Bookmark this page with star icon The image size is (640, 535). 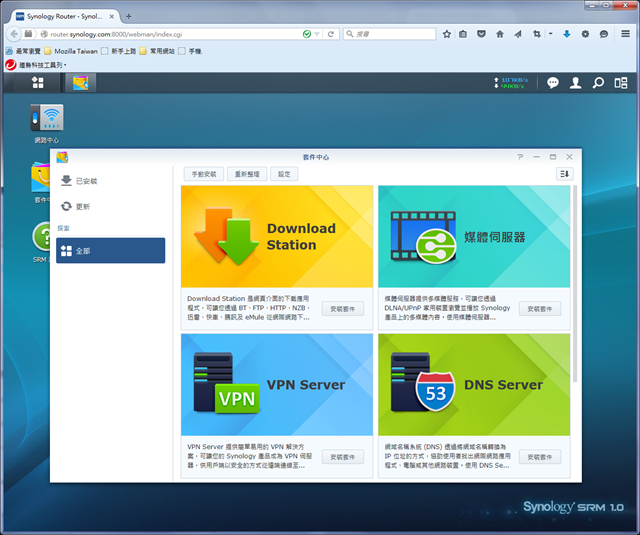pyautogui.click(x=447, y=34)
